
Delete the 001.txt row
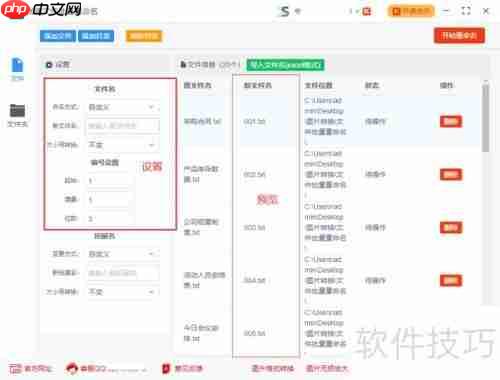[x=451, y=121]
